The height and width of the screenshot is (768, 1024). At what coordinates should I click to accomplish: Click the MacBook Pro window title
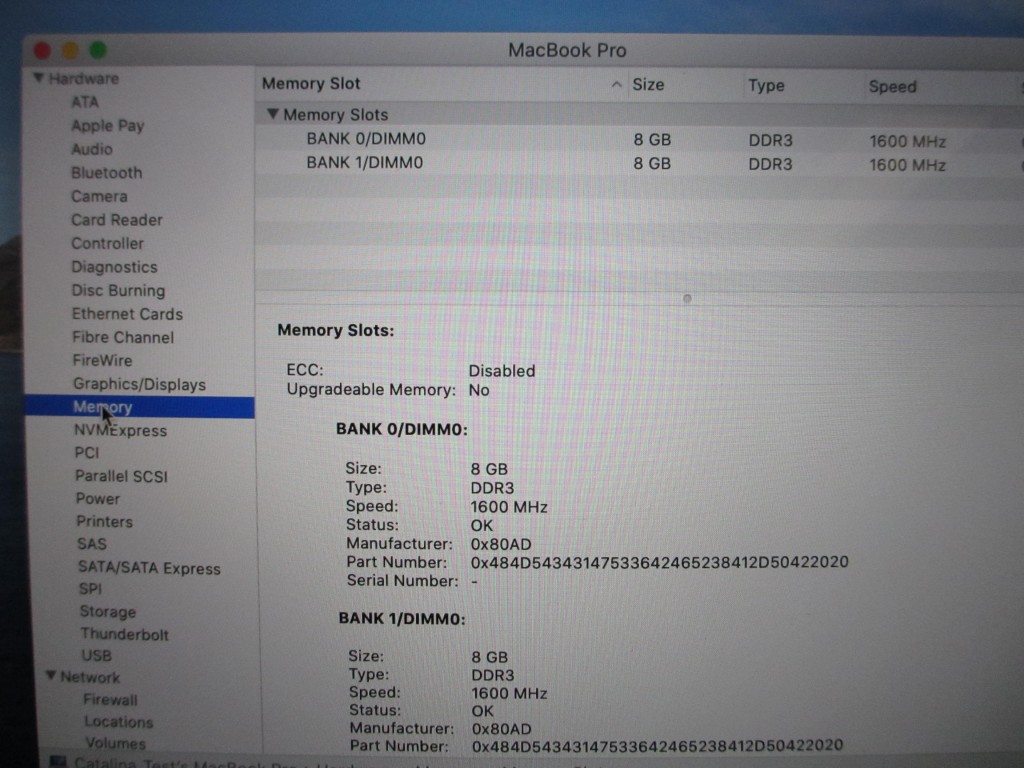[x=567, y=50]
